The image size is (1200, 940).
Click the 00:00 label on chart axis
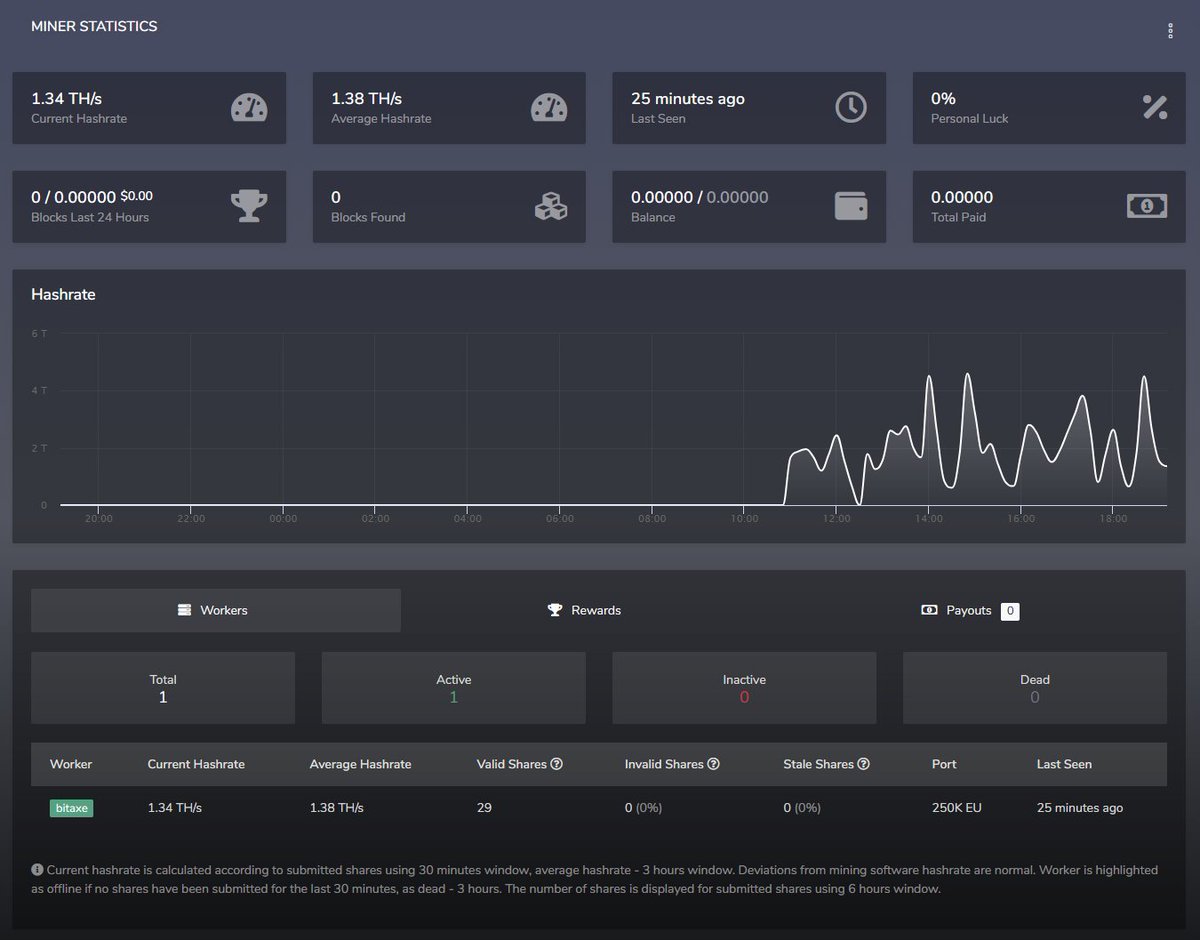tap(283, 519)
